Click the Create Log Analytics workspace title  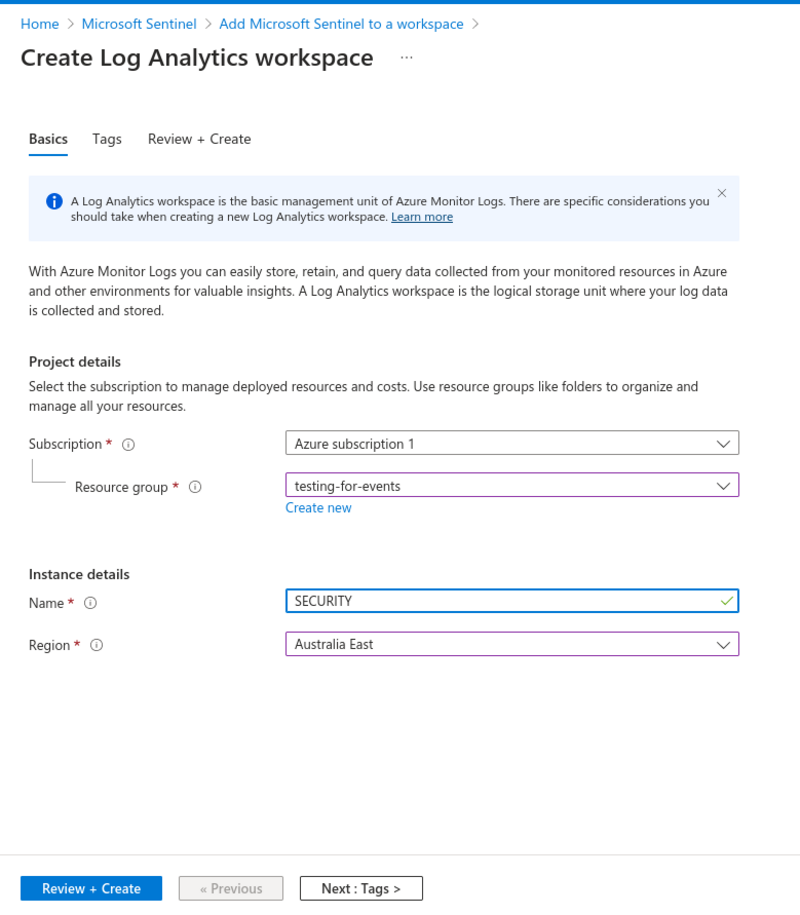pos(197,58)
